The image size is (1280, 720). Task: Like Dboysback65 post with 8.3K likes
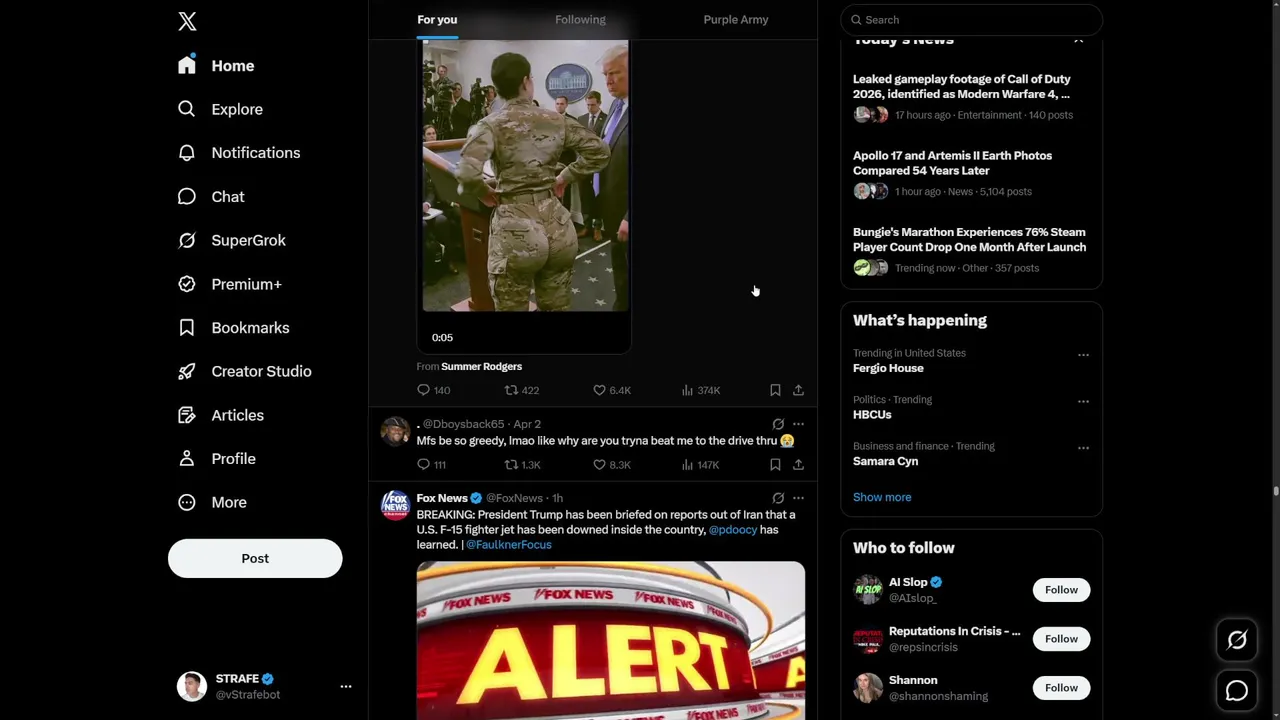(x=612, y=465)
